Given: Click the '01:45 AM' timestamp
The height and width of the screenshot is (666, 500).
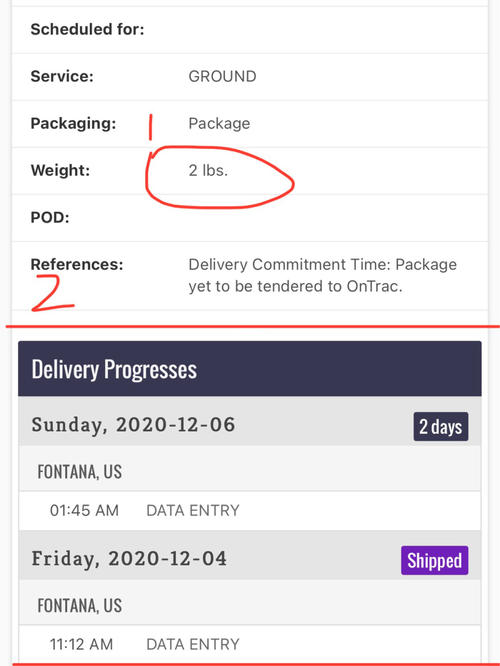Looking at the screenshot, I should pyautogui.click(x=84, y=511).
